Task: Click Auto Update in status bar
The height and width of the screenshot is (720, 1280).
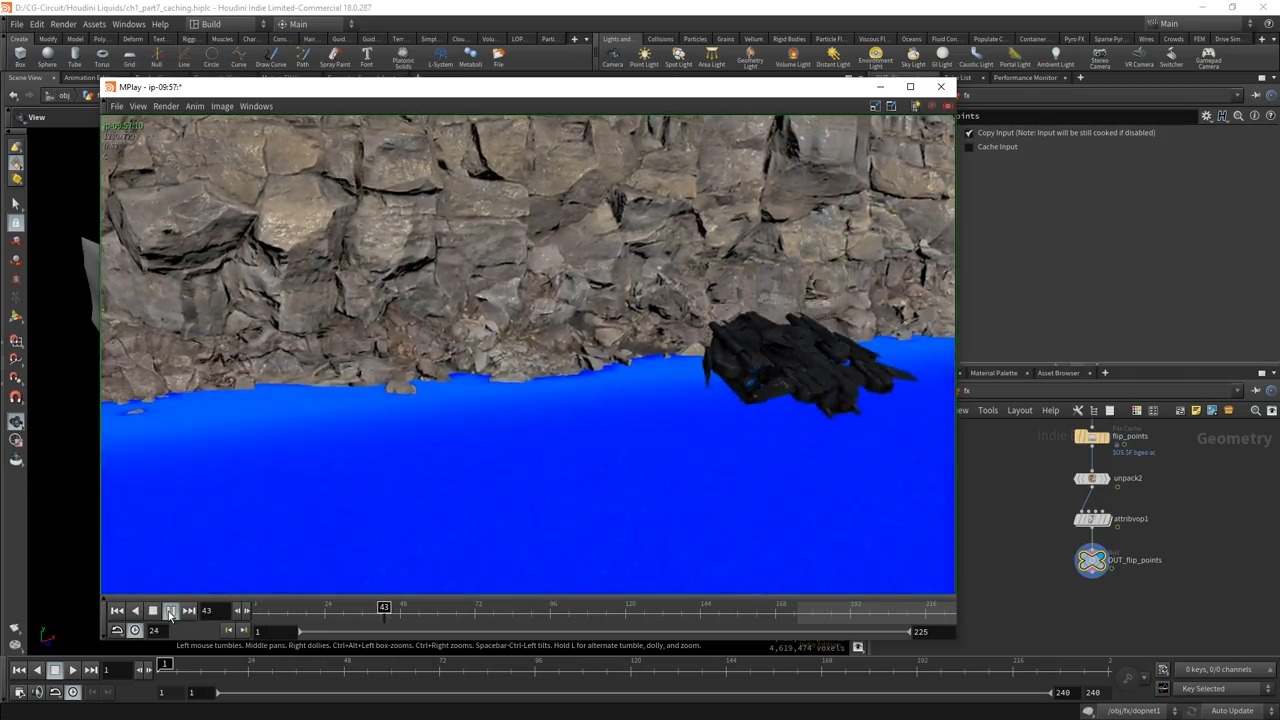Action: (1232, 711)
